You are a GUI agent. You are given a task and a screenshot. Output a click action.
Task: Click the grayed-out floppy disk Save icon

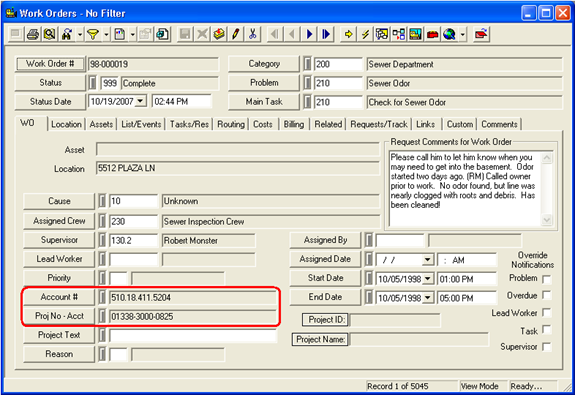click(x=185, y=35)
